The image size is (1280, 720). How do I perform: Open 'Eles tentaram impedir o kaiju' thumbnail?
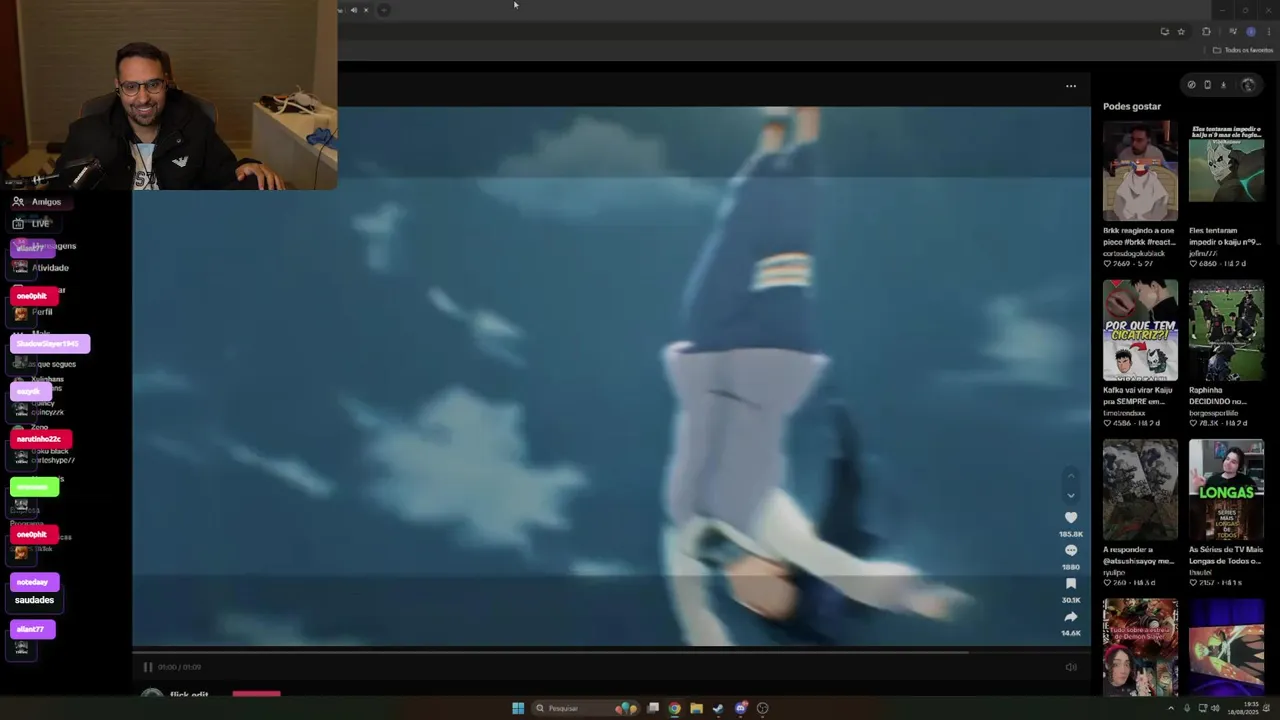[1226, 171]
